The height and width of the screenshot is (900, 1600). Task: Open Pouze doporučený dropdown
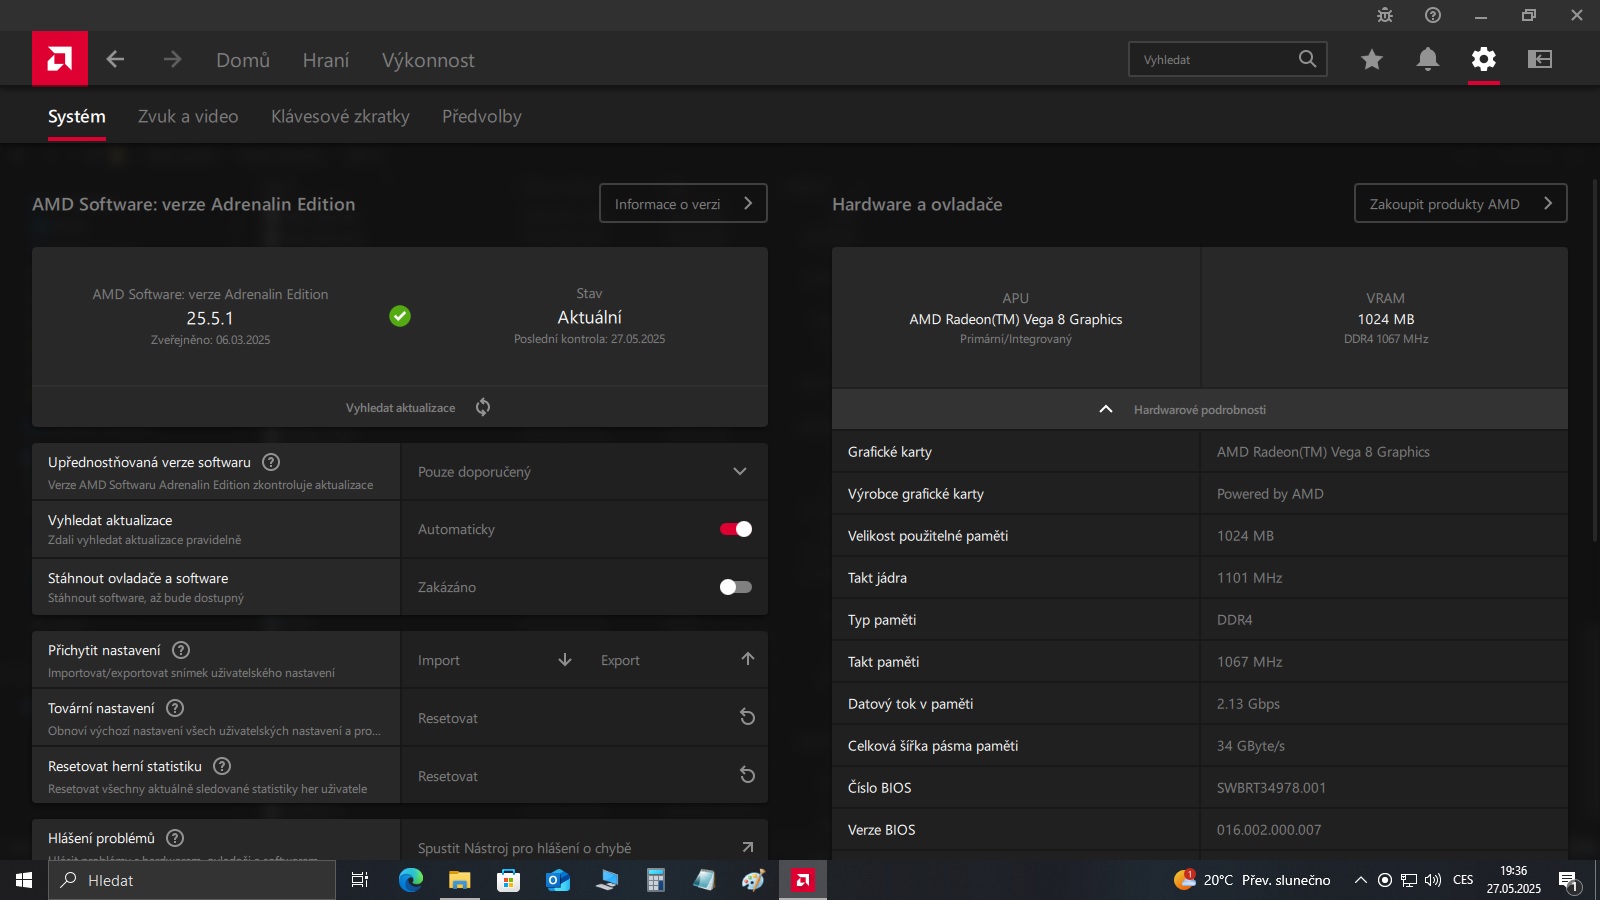(584, 471)
